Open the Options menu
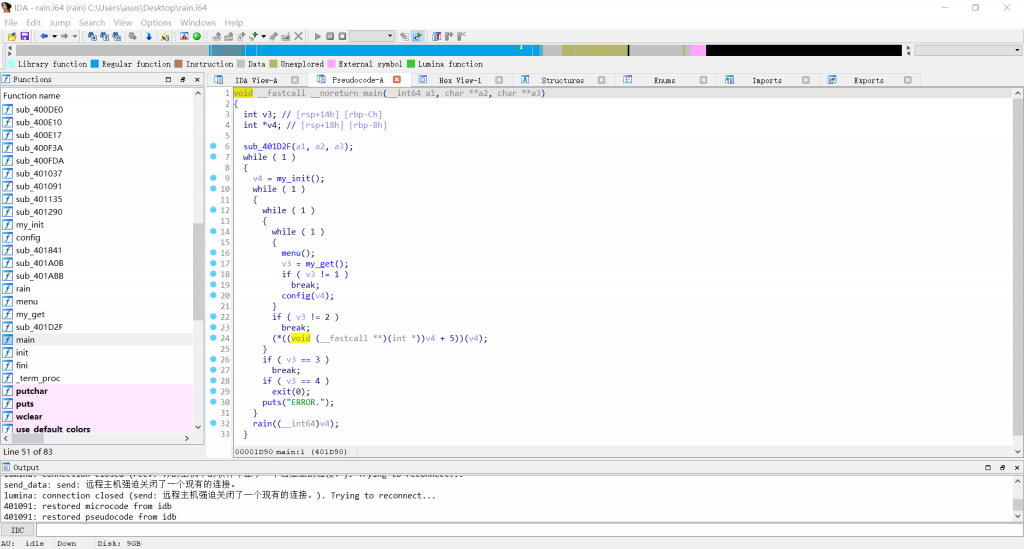 coord(156,22)
